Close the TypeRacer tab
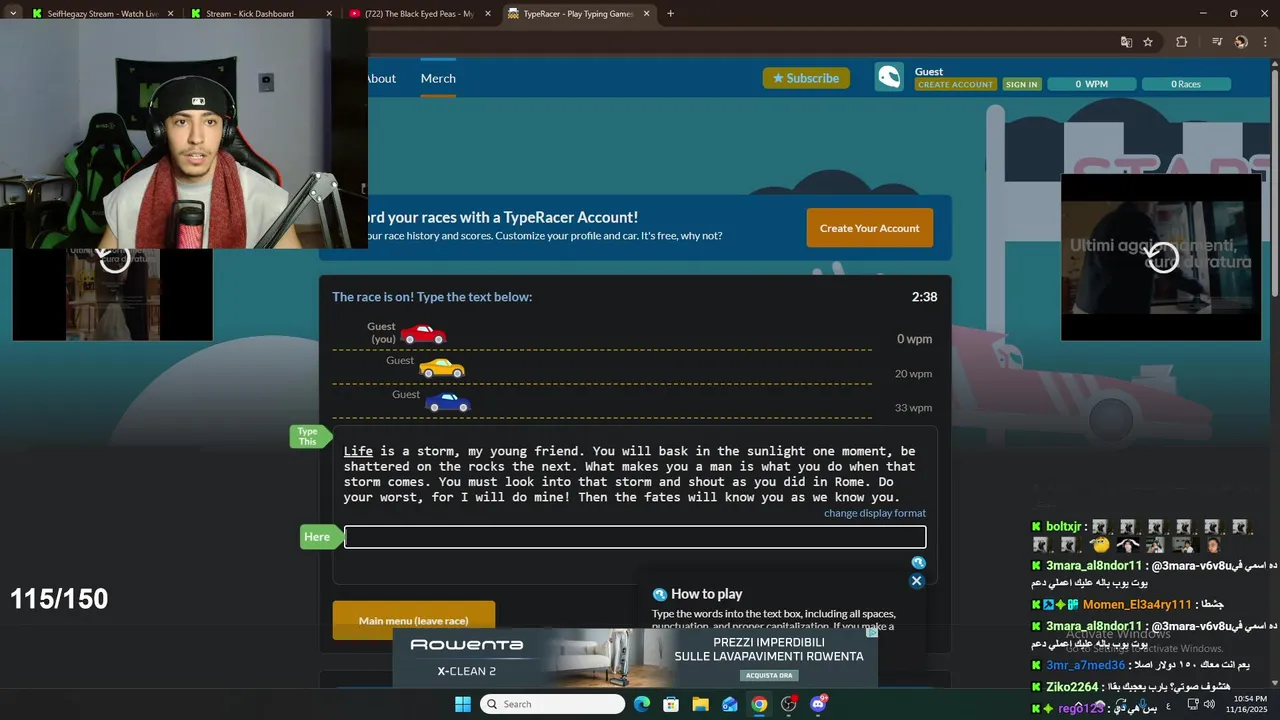The width and height of the screenshot is (1280, 720). click(x=646, y=14)
